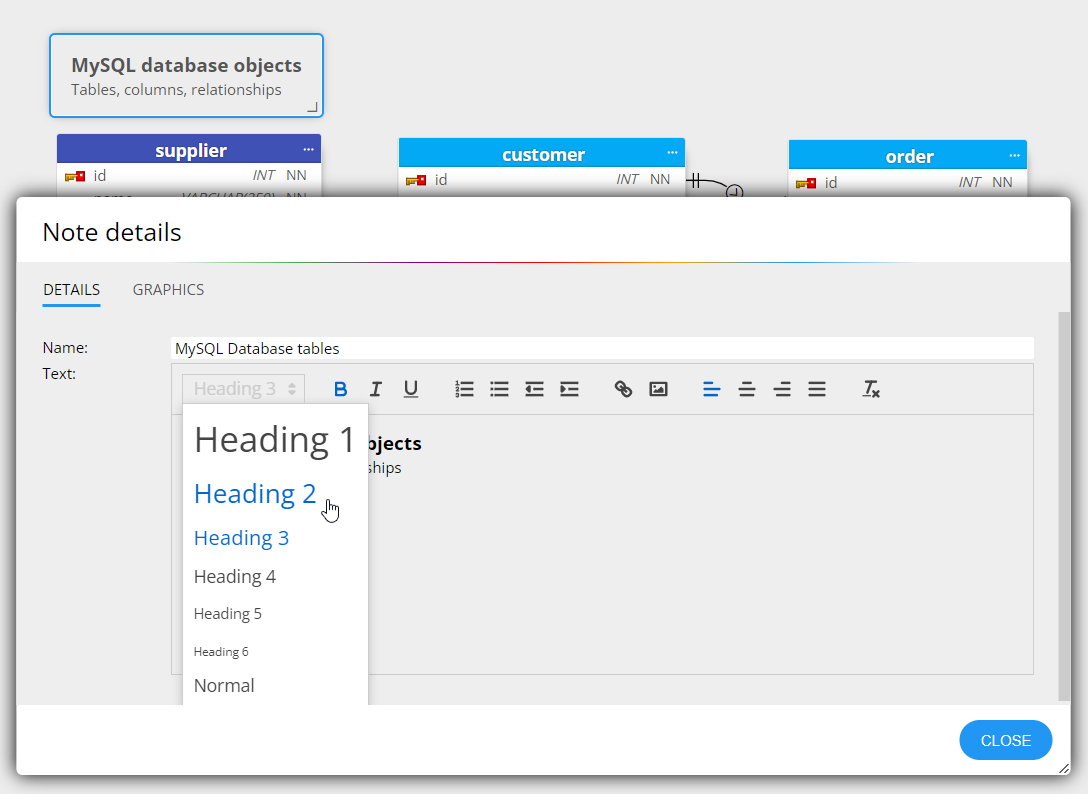The image size is (1088, 794).
Task: Click the insert image icon
Action: pos(658,389)
